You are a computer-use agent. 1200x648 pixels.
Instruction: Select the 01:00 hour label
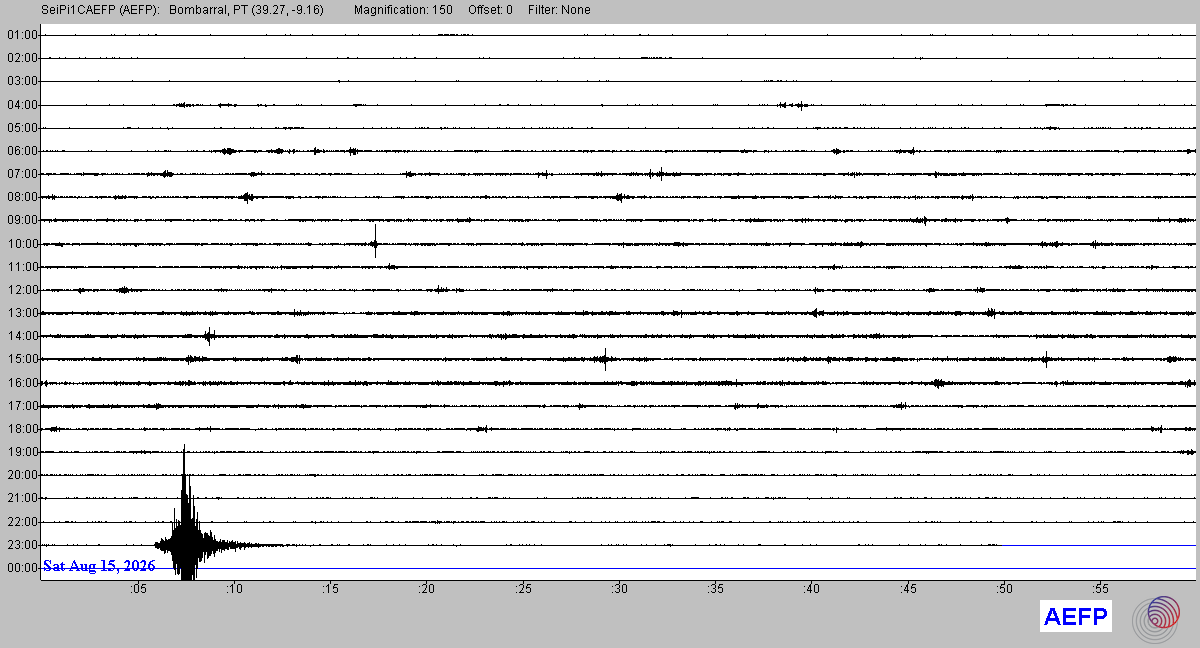point(21,35)
